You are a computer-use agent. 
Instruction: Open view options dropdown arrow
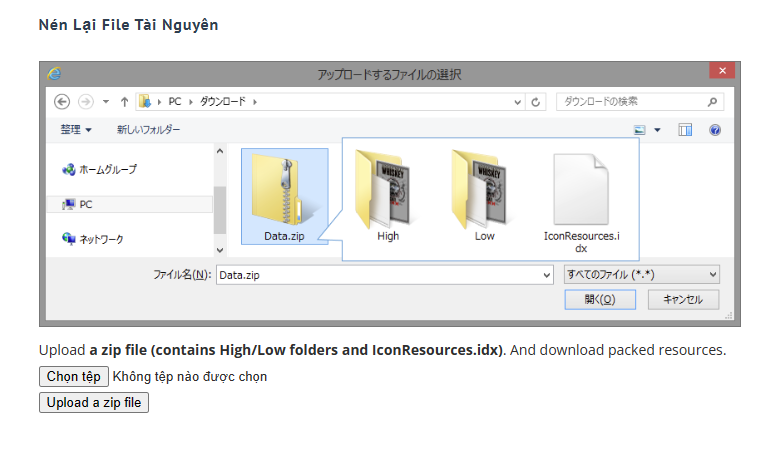(x=657, y=130)
